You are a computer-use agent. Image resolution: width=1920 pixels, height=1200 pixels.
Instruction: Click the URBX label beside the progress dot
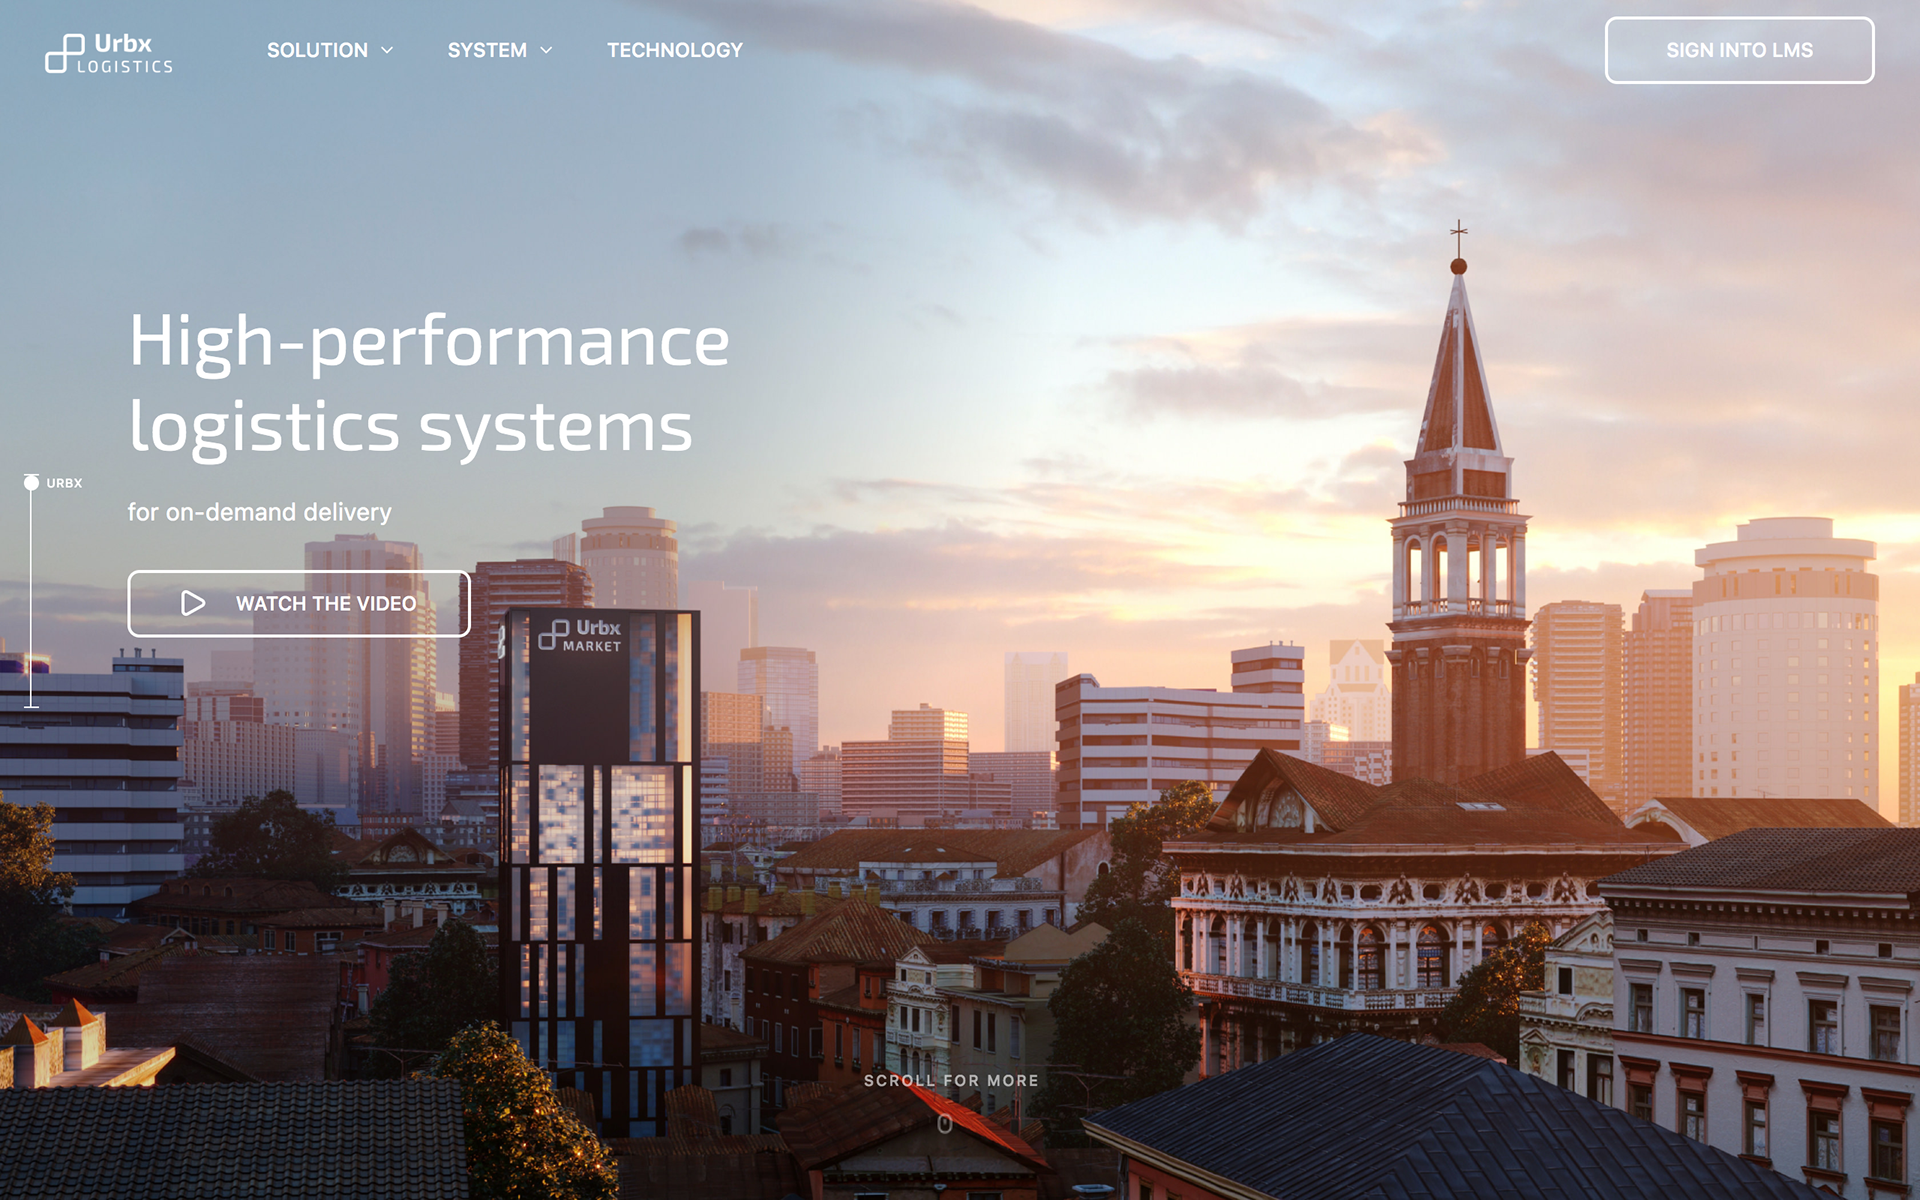(64, 483)
